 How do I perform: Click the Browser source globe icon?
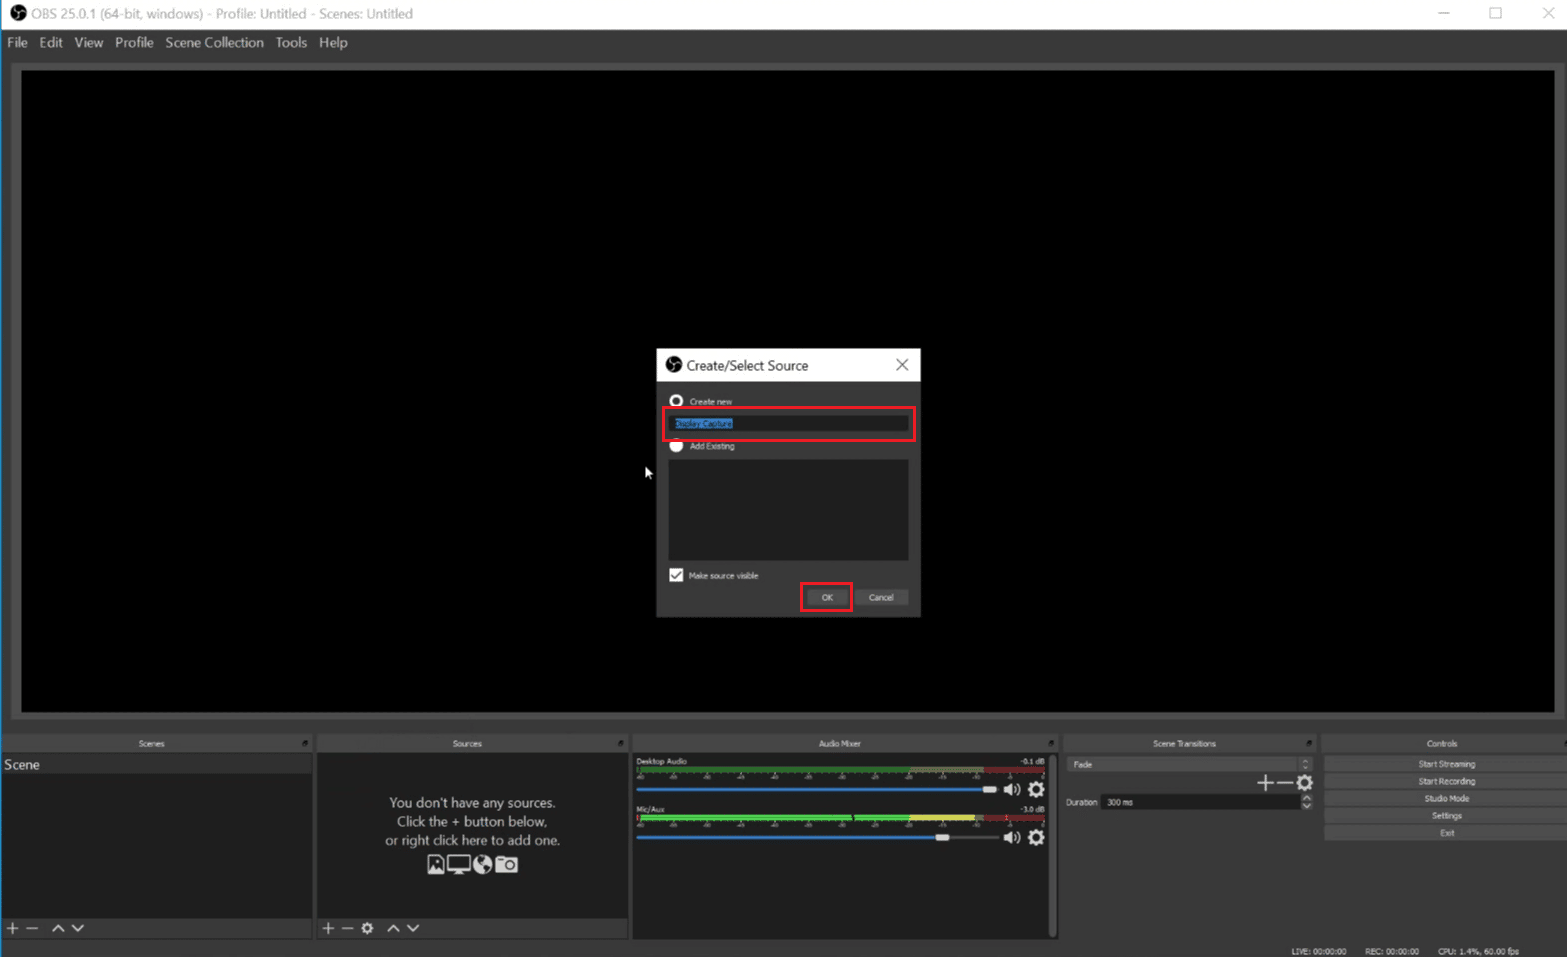[x=481, y=864]
